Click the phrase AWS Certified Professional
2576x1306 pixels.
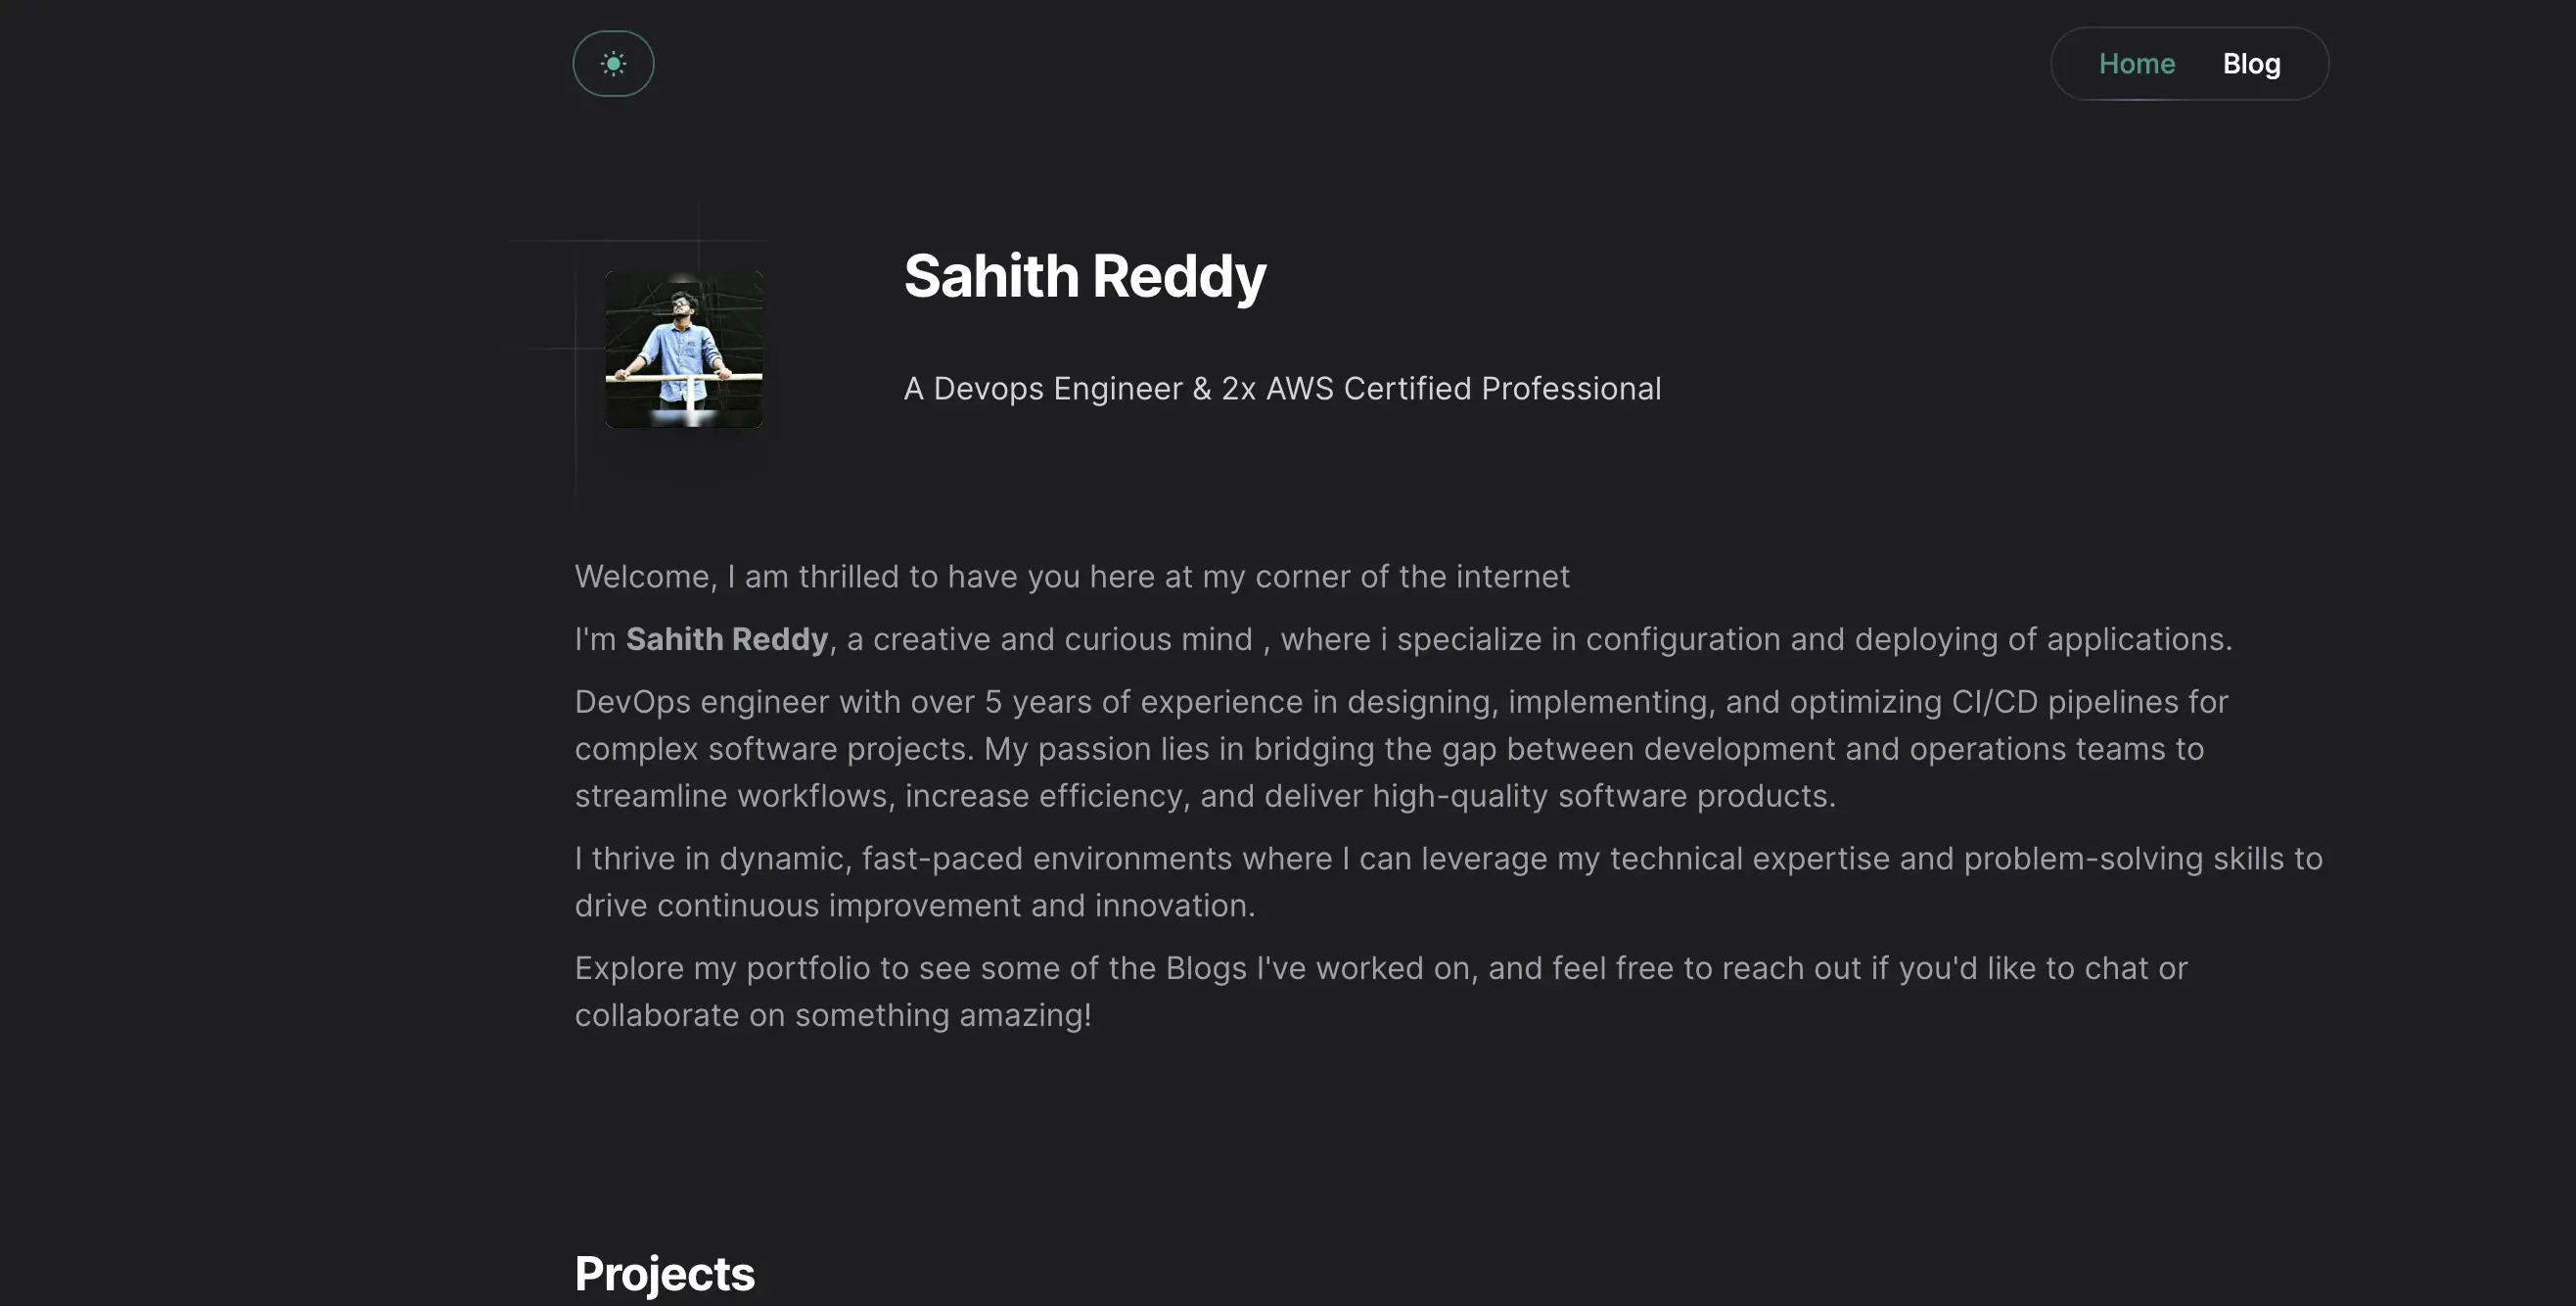pos(1464,388)
